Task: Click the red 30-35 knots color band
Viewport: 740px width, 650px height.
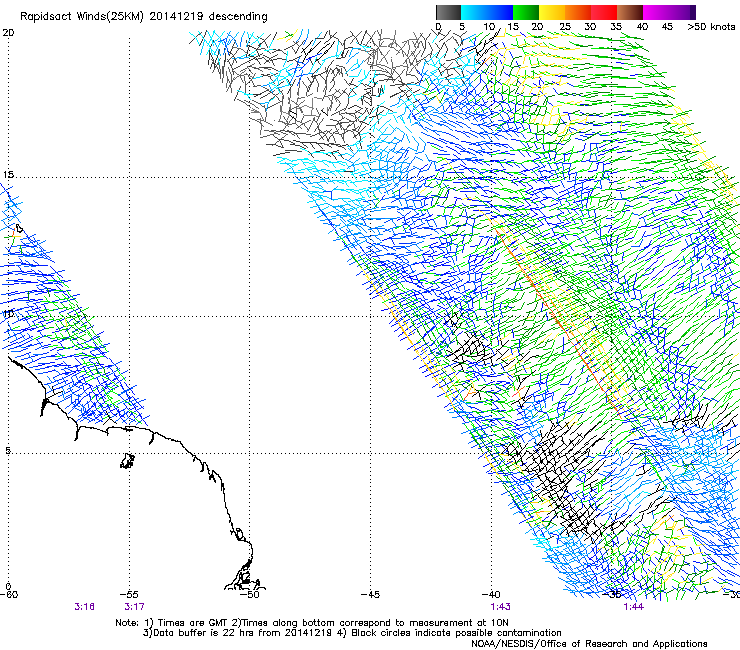Action: [x=604, y=12]
